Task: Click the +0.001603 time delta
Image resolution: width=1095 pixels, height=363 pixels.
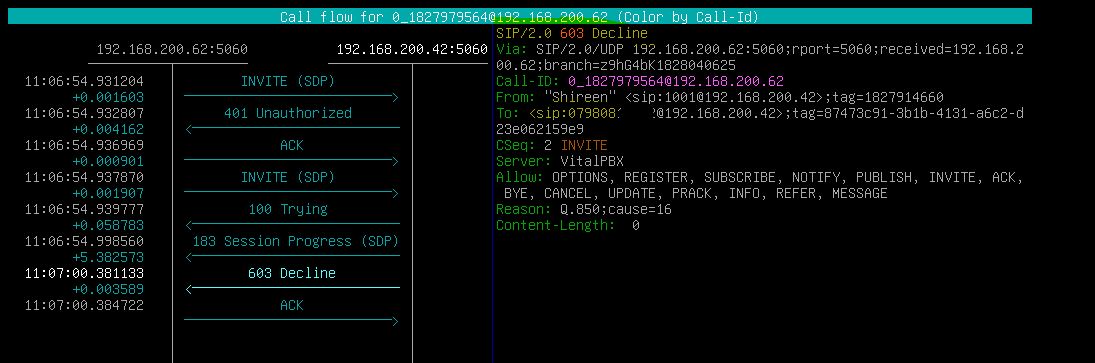Action: coord(108,98)
